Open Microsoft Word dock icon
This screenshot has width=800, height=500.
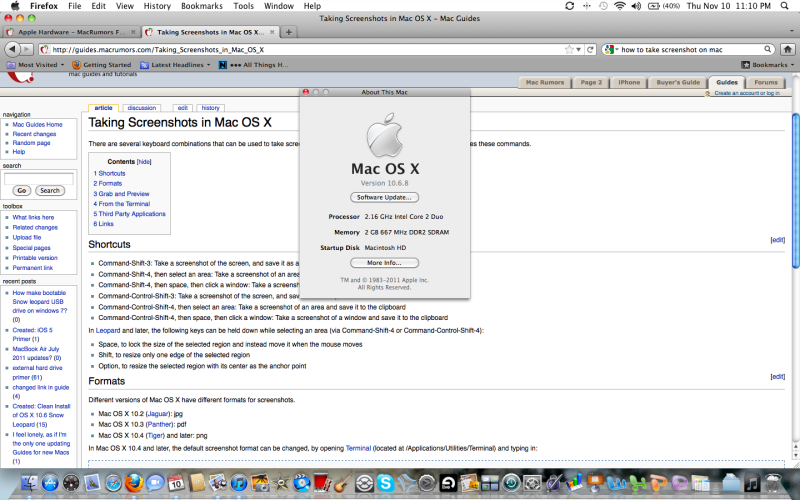point(616,483)
